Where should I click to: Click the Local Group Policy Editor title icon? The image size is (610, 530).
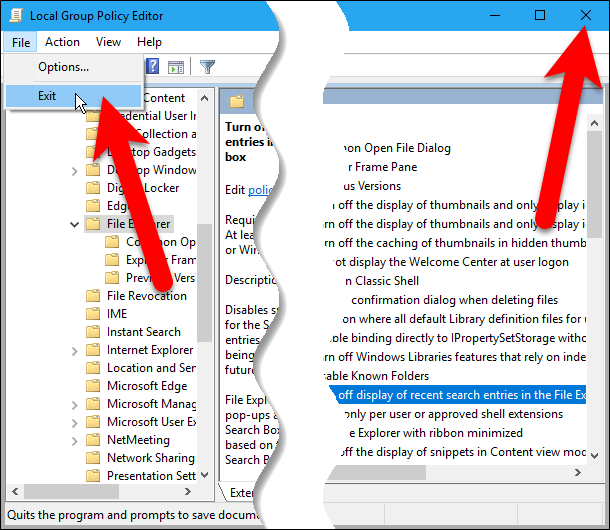pos(16,16)
